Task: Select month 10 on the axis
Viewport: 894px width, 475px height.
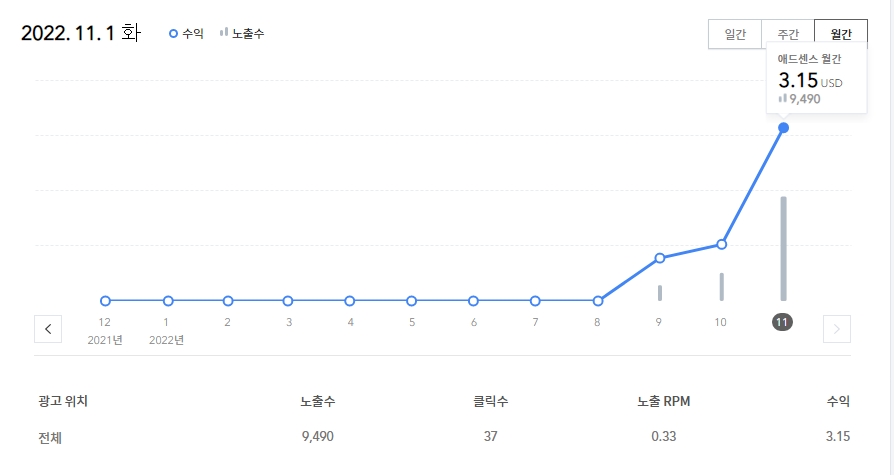Action: (720, 322)
